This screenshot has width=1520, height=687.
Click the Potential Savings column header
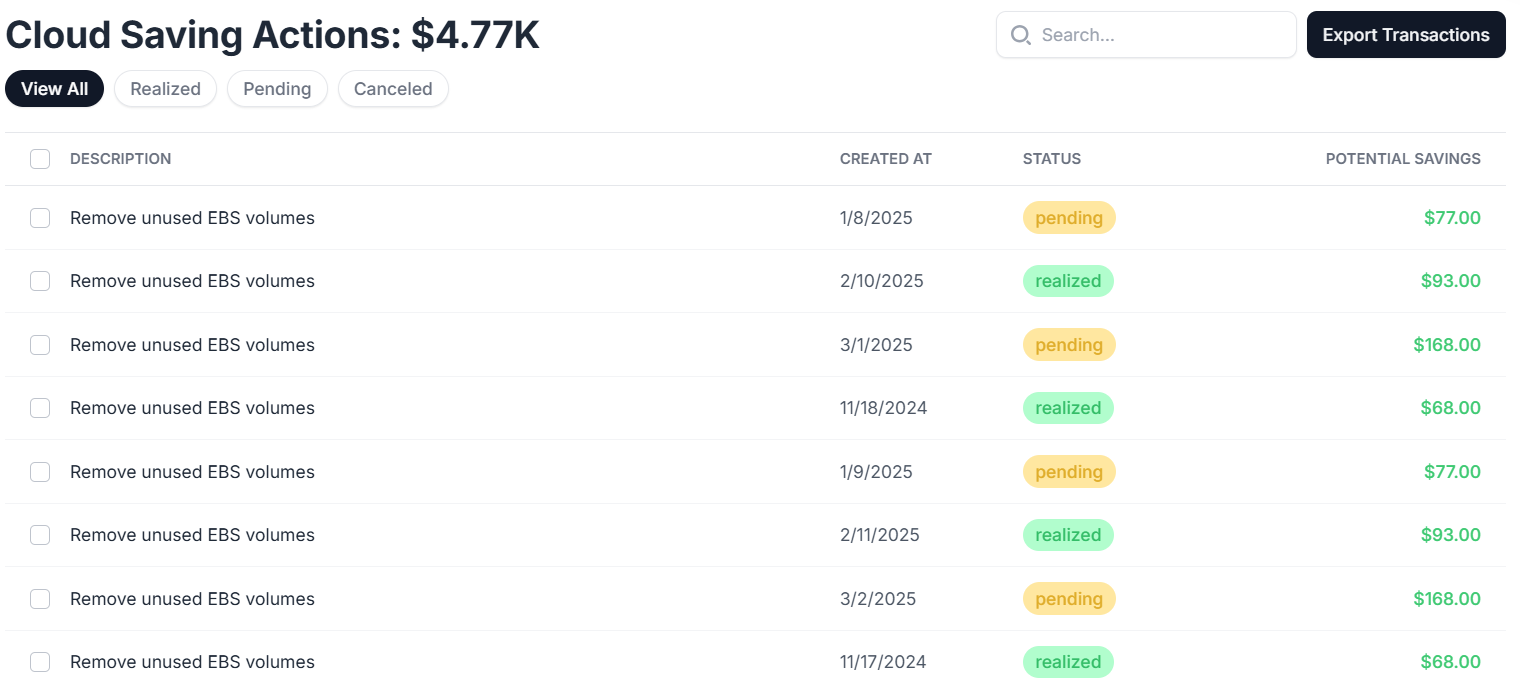pos(1402,159)
